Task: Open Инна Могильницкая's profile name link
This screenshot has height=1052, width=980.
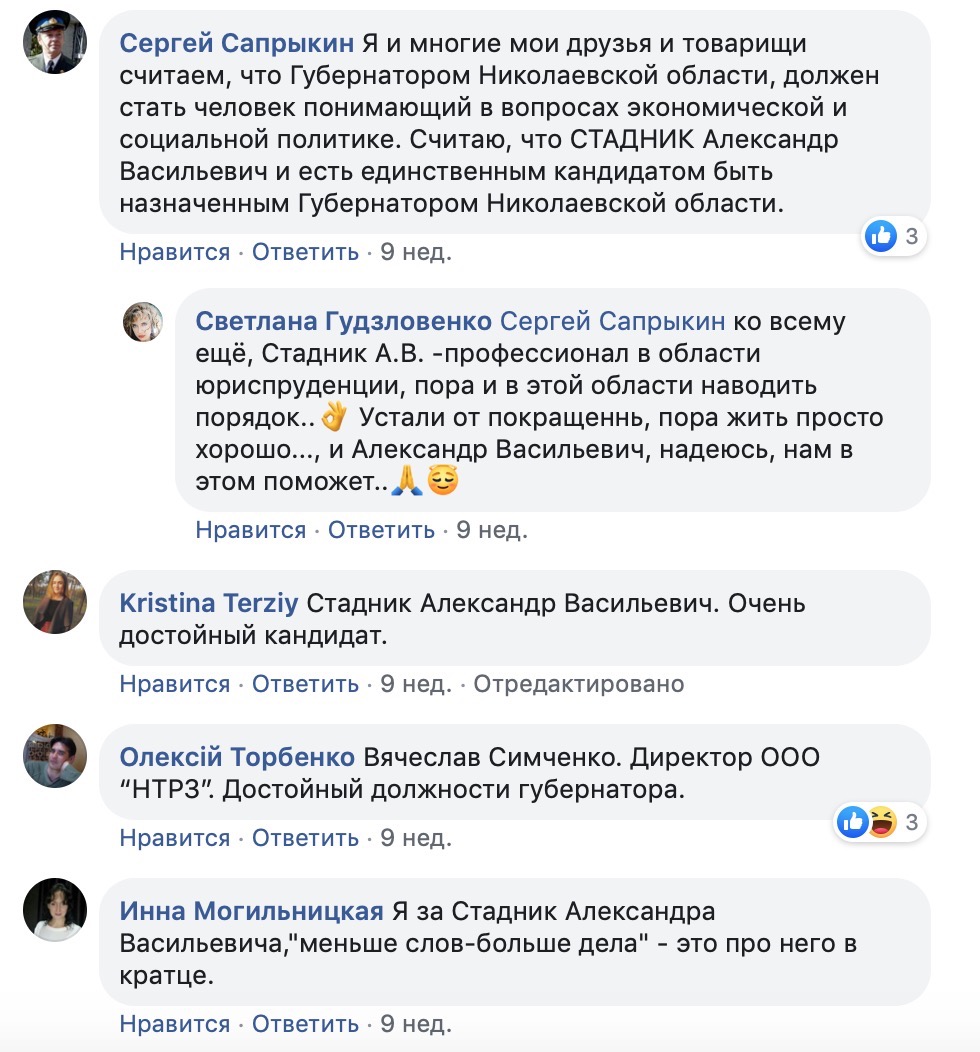Action: tap(251, 911)
